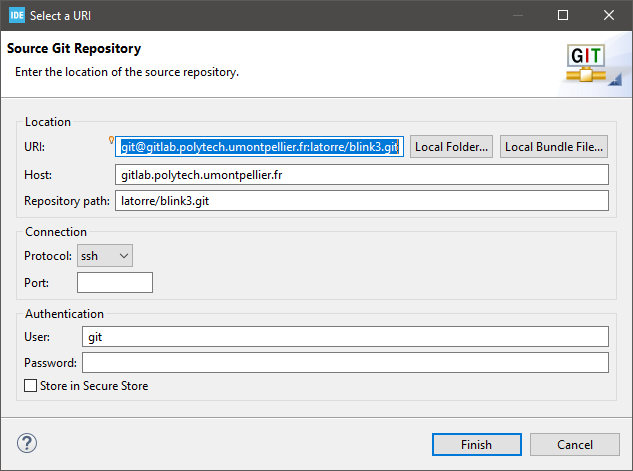Click the IDE application icon in title bar

(17, 15)
